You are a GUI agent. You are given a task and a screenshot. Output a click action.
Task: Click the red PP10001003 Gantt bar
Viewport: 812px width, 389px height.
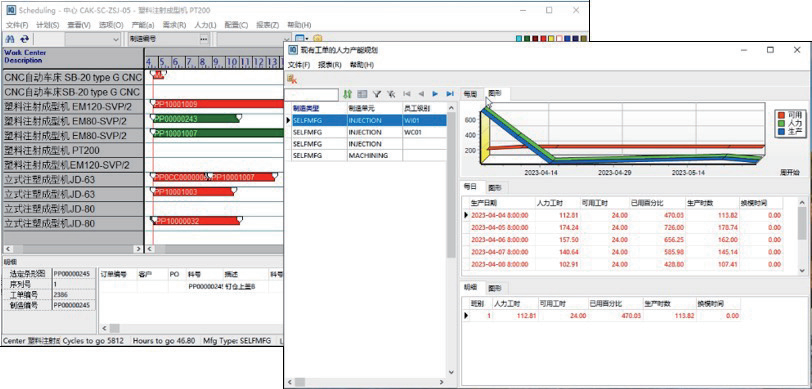[x=193, y=192]
